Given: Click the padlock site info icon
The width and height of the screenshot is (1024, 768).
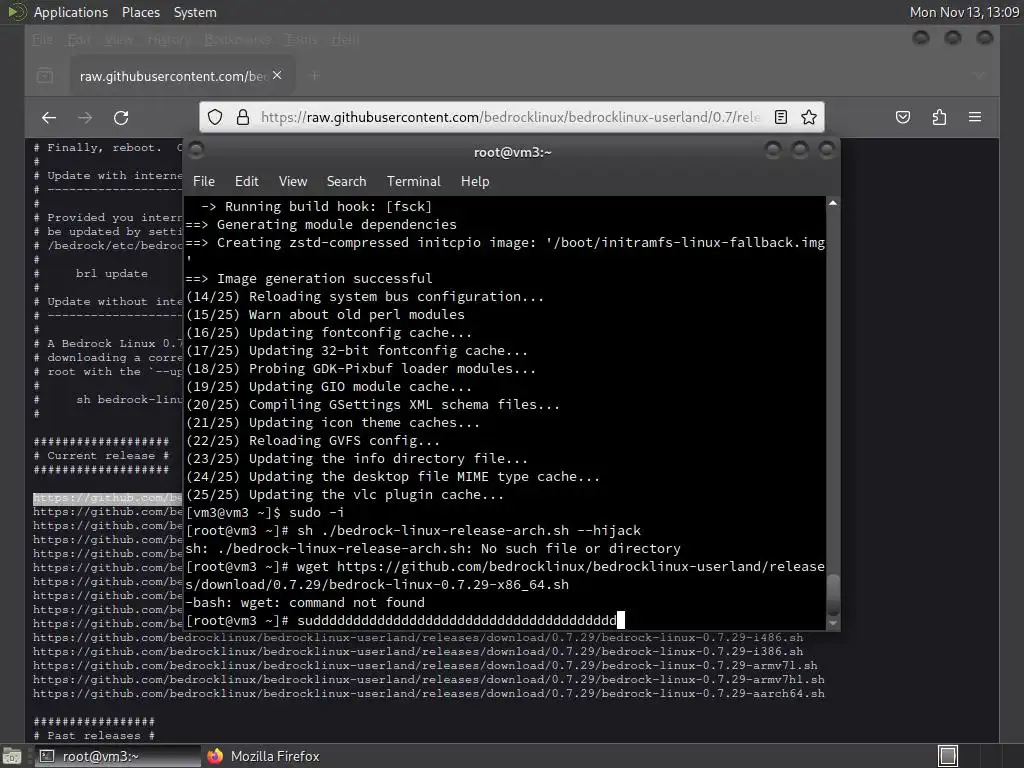Looking at the screenshot, I should [242, 117].
